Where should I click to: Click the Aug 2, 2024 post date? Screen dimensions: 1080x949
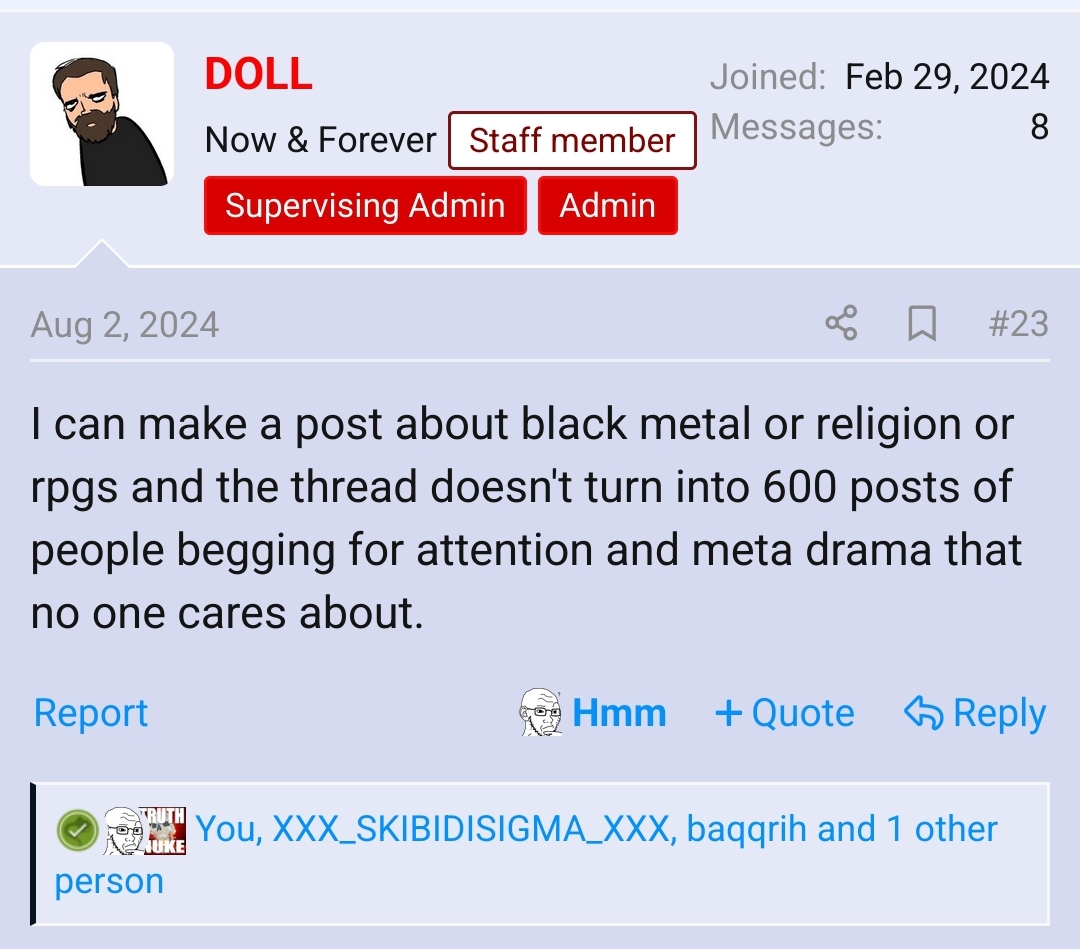[125, 324]
